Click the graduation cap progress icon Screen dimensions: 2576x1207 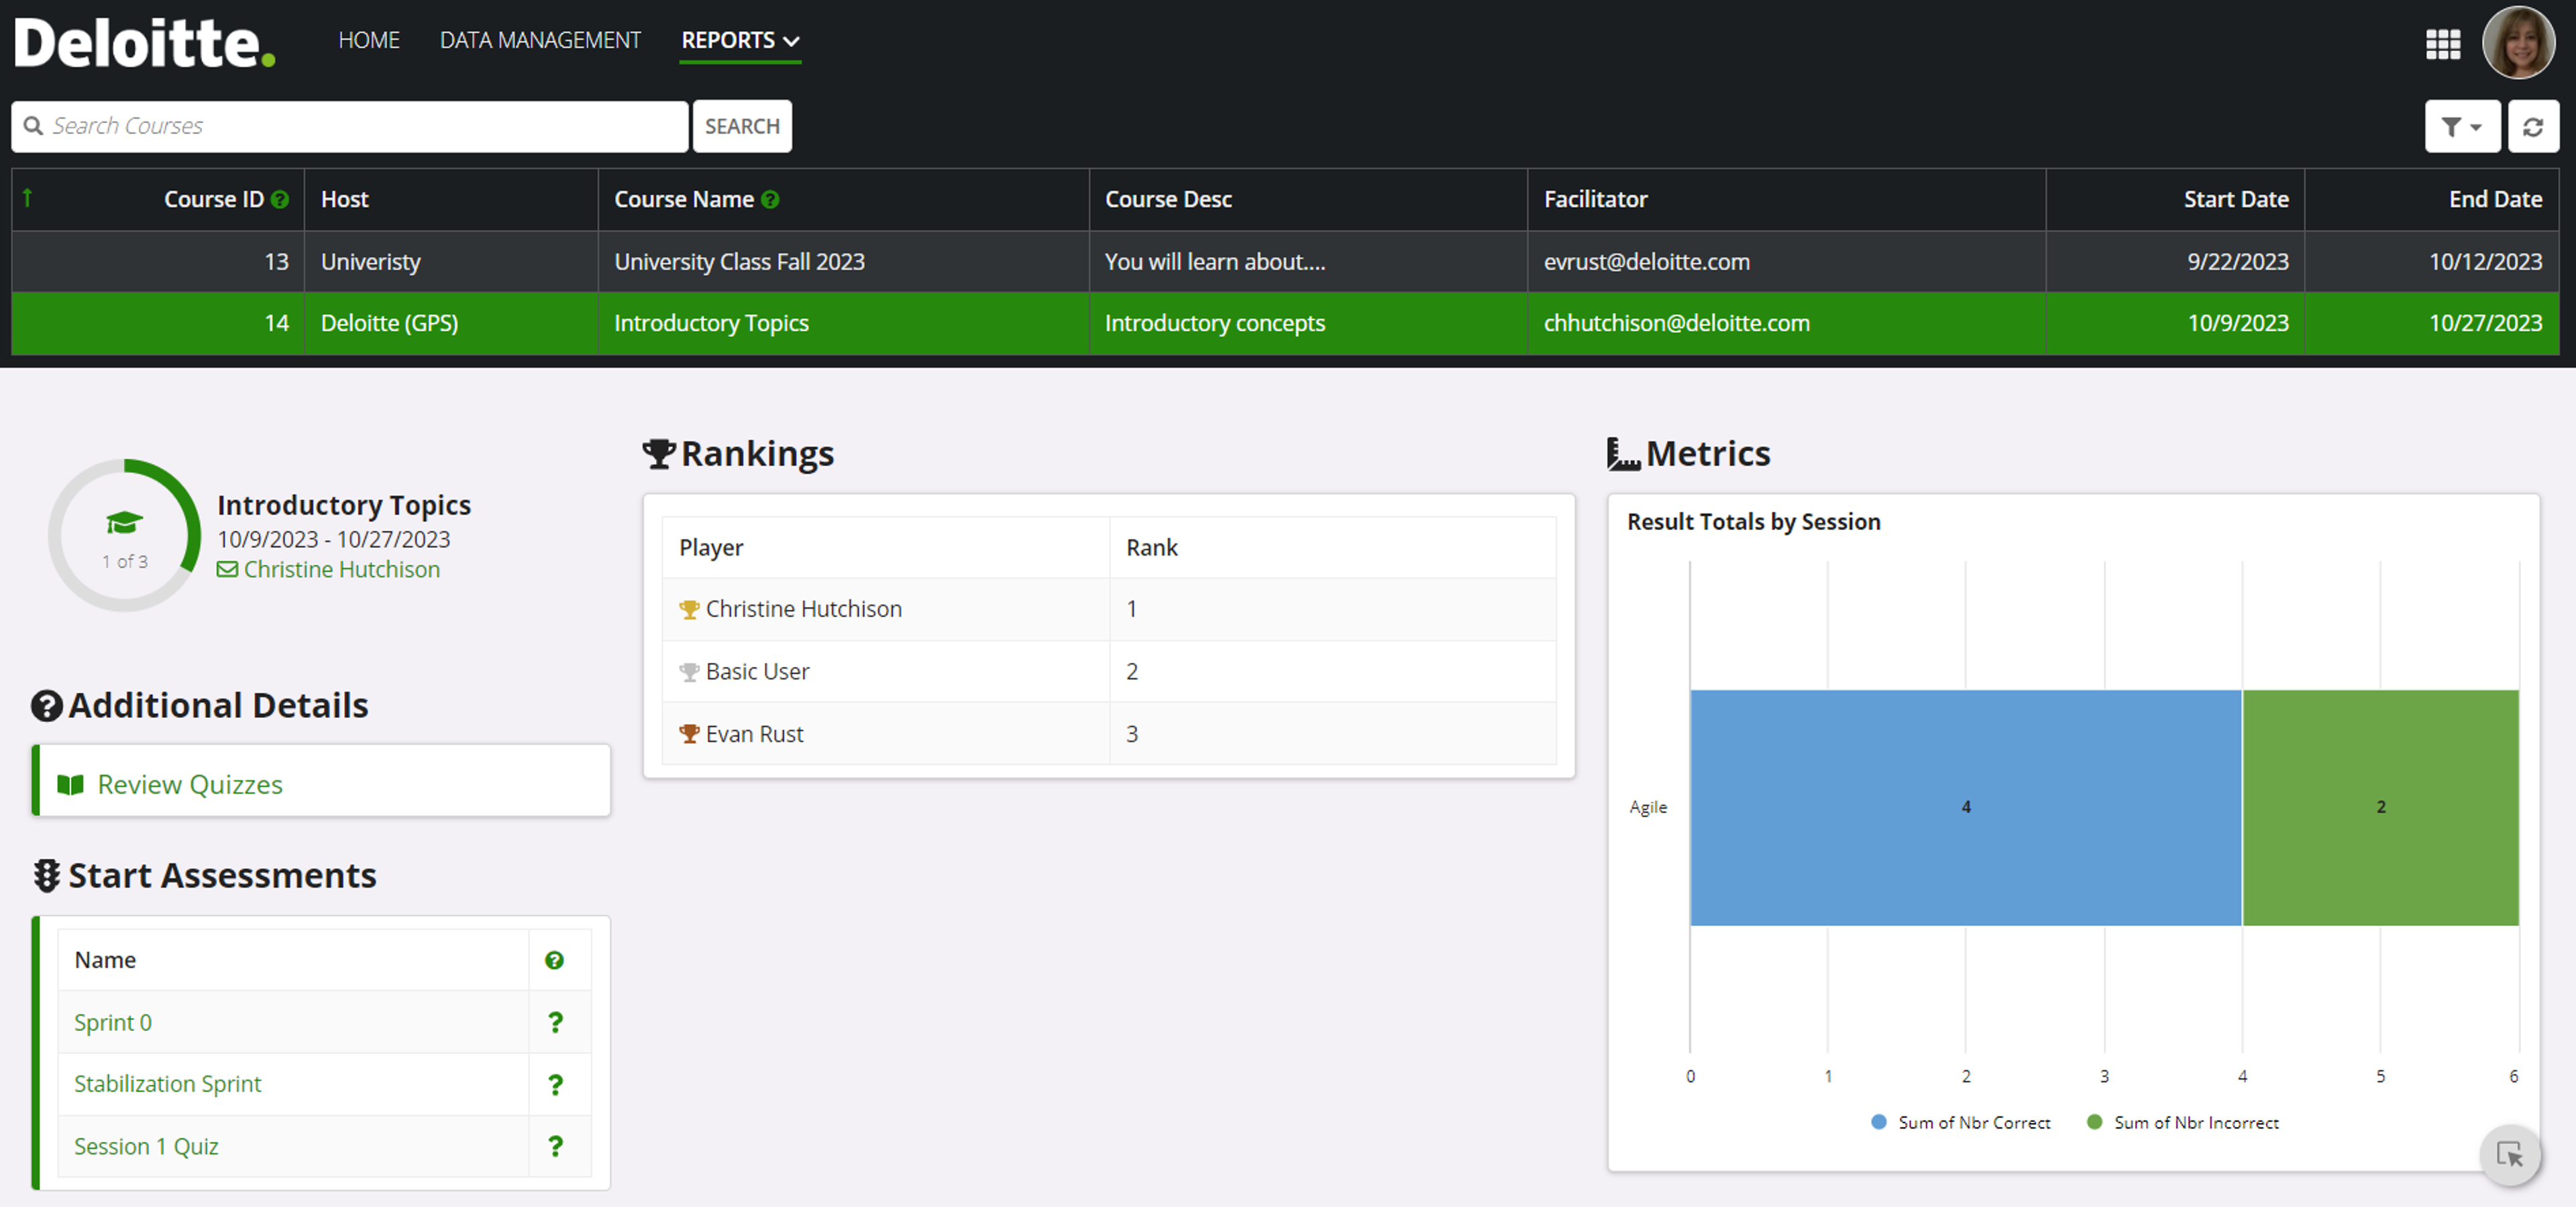(x=125, y=522)
